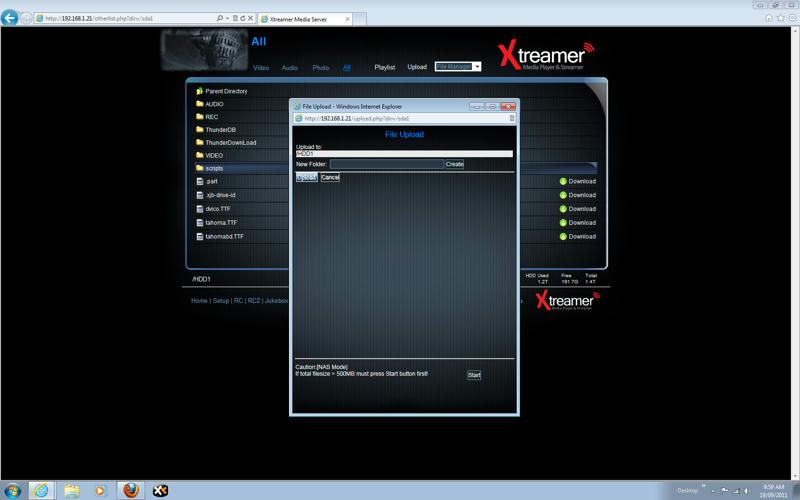Open the scripts folder
The height and width of the screenshot is (500, 800).
[214, 168]
